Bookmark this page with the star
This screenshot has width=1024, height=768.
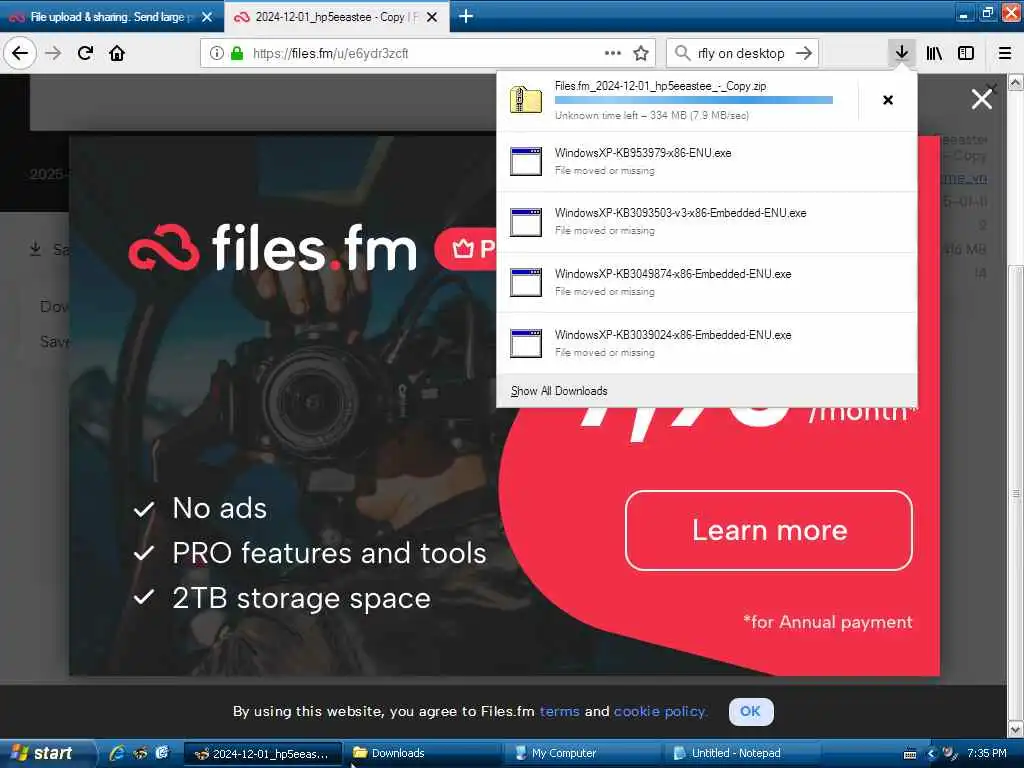641,53
